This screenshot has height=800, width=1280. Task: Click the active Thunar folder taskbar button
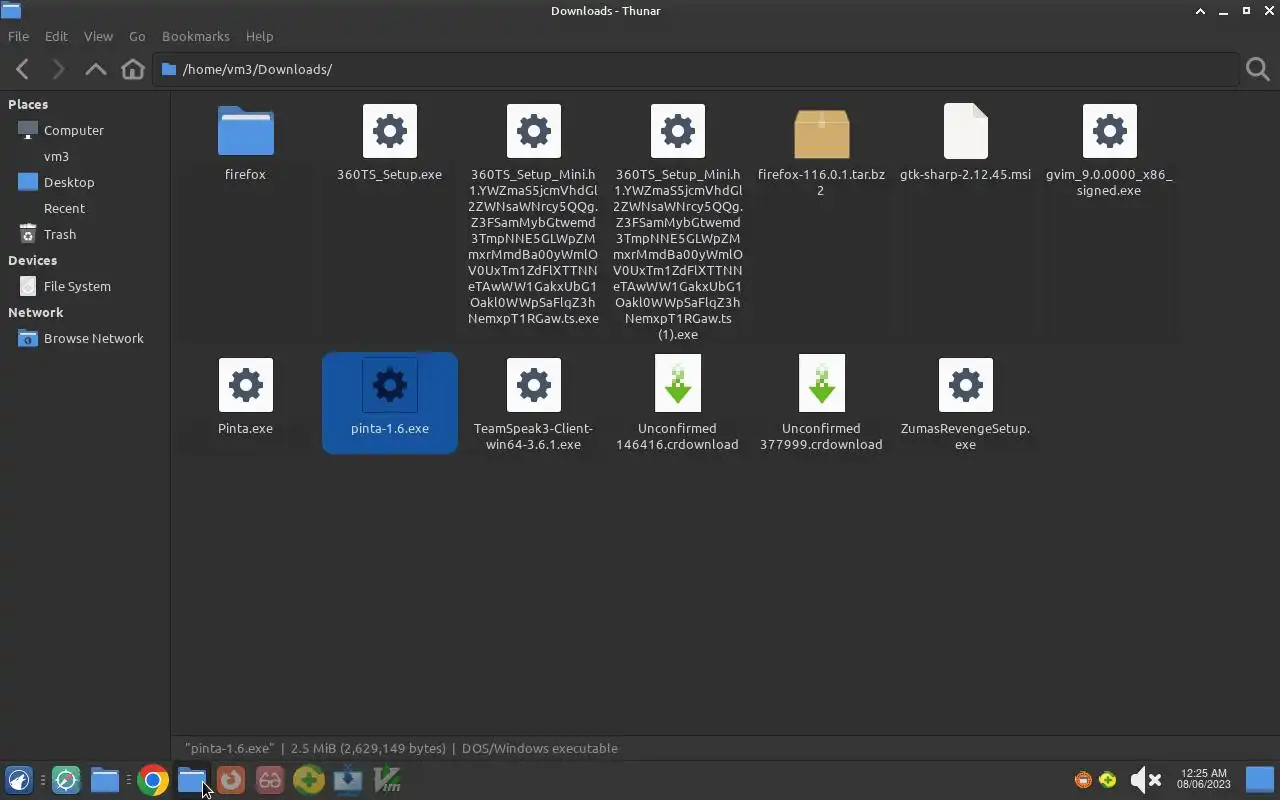(192, 780)
